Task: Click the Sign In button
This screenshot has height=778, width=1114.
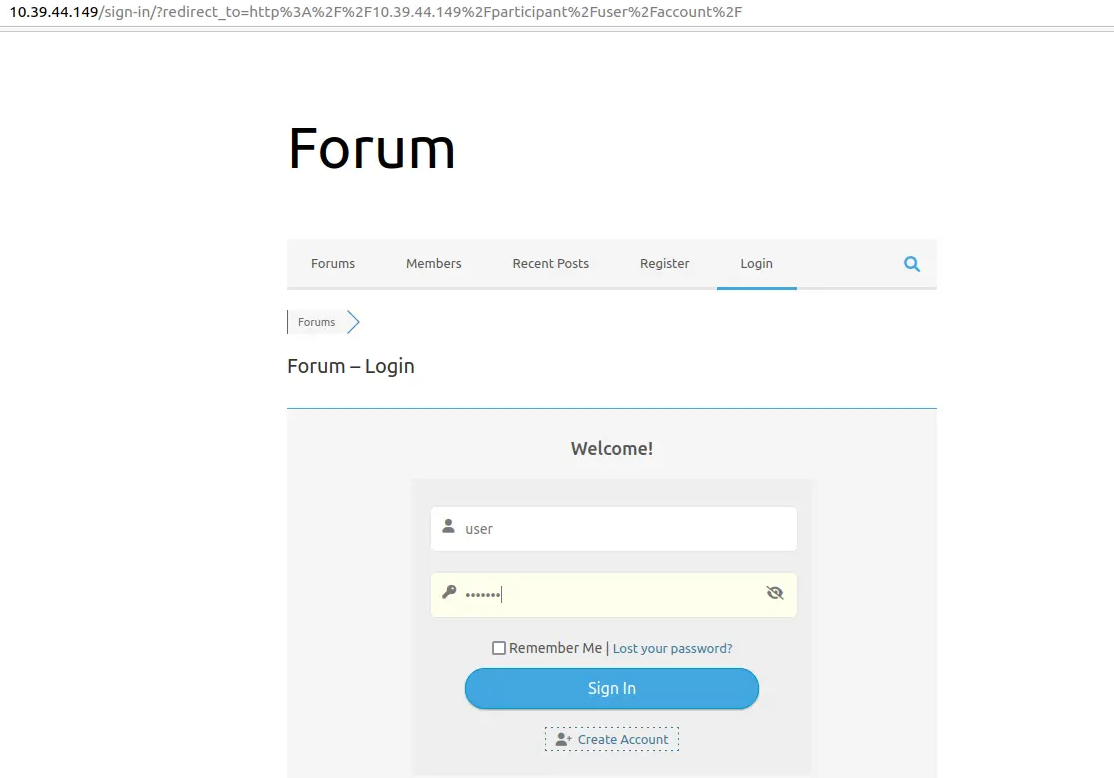Action: [x=612, y=688]
